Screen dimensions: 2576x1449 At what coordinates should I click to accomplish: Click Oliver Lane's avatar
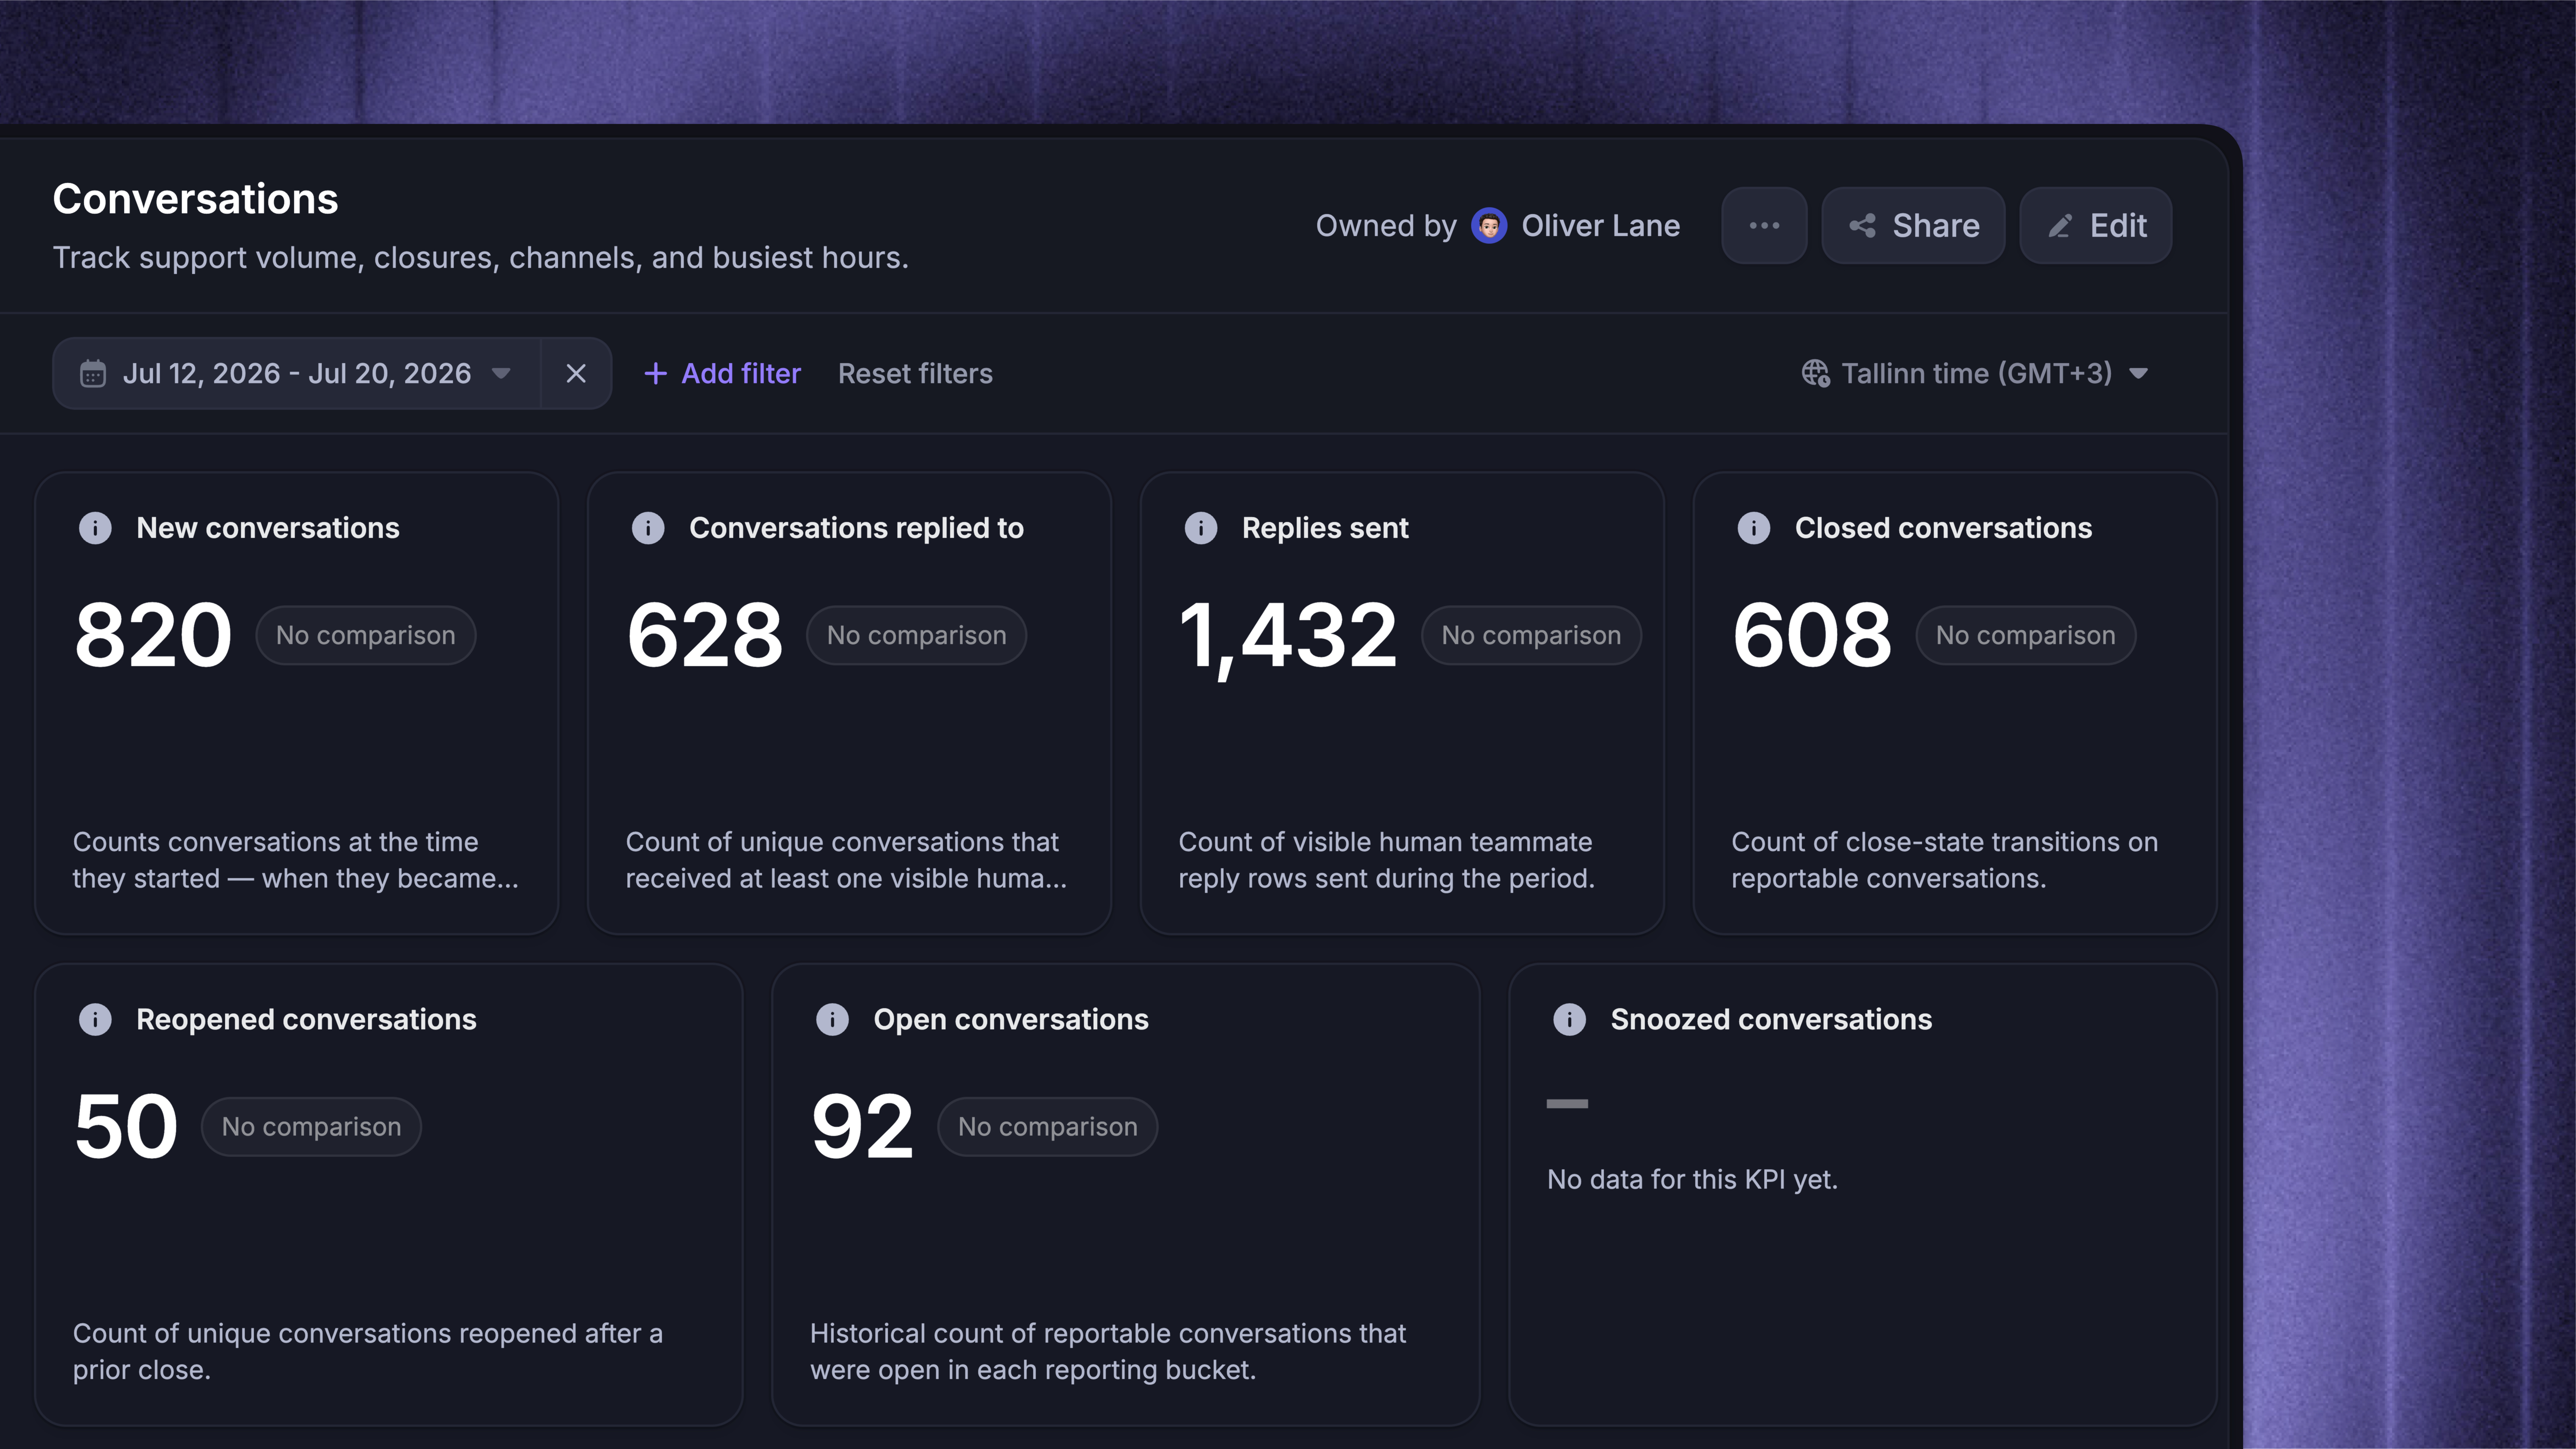click(1489, 226)
